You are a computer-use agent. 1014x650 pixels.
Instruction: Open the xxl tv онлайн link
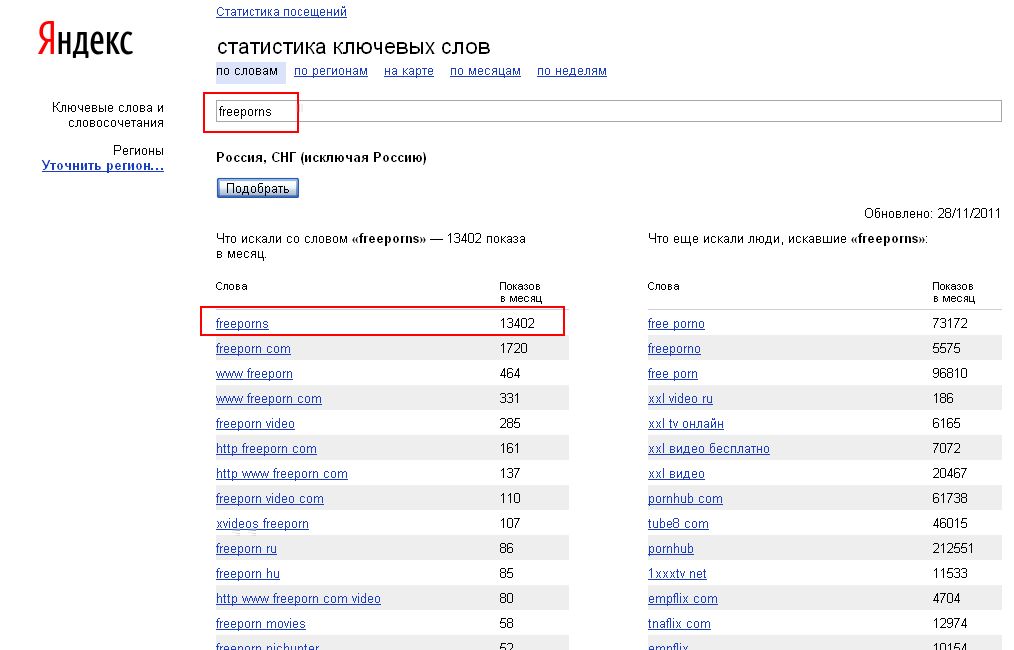[x=686, y=424]
